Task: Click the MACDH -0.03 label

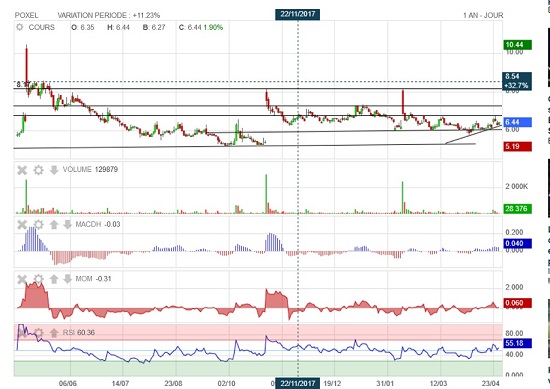Action: pos(98,224)
